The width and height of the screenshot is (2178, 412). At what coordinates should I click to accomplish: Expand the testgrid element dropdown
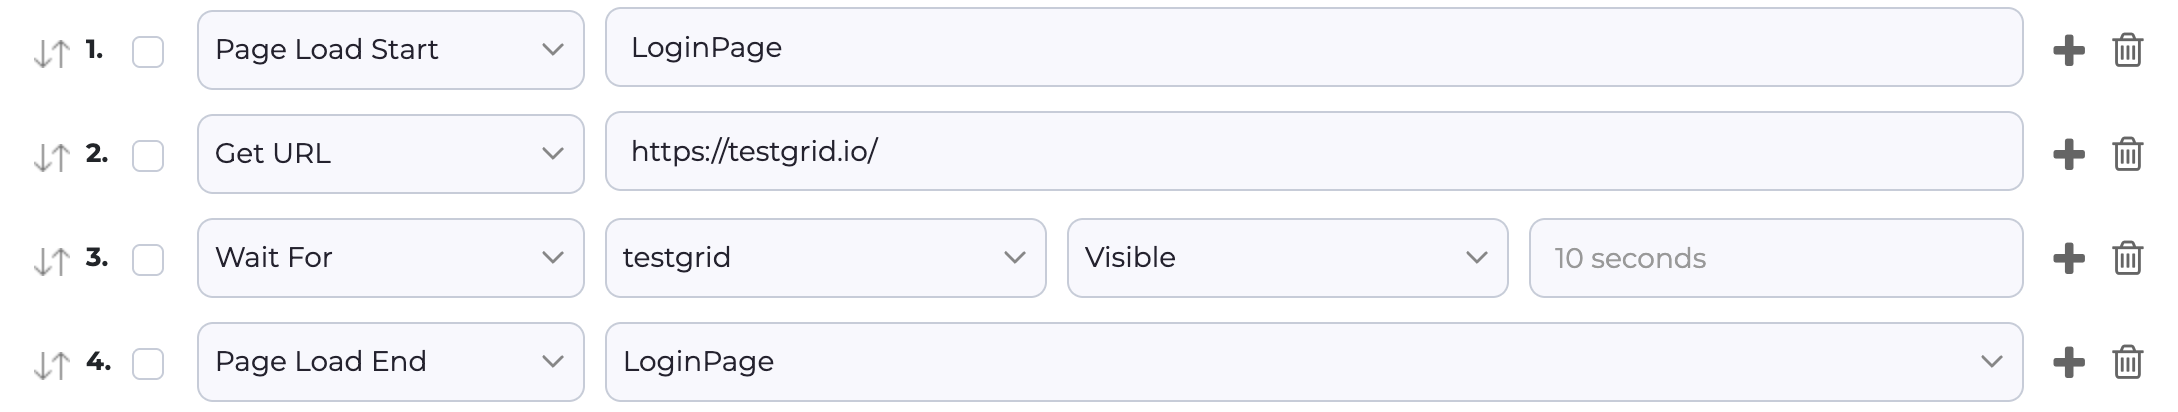coord(825,258)
